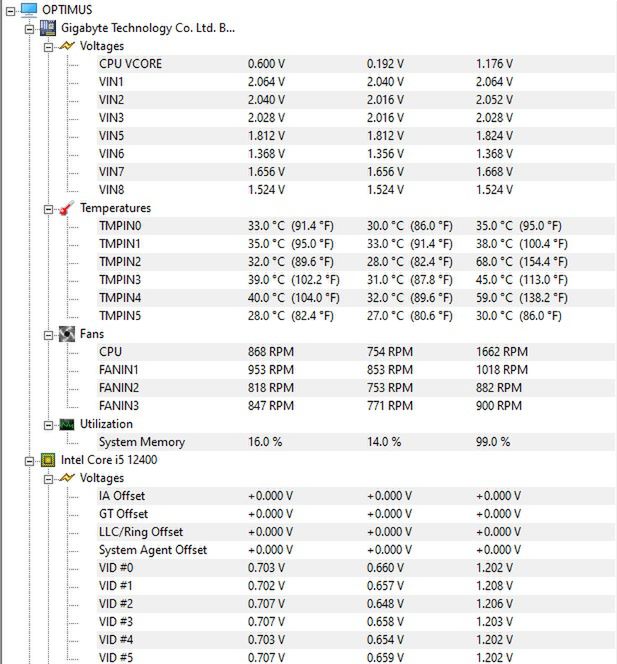This screenshot has width=617, height=664.
Task: Click System Memory max value 99.0 %
Action: click(x=493, y=442)
